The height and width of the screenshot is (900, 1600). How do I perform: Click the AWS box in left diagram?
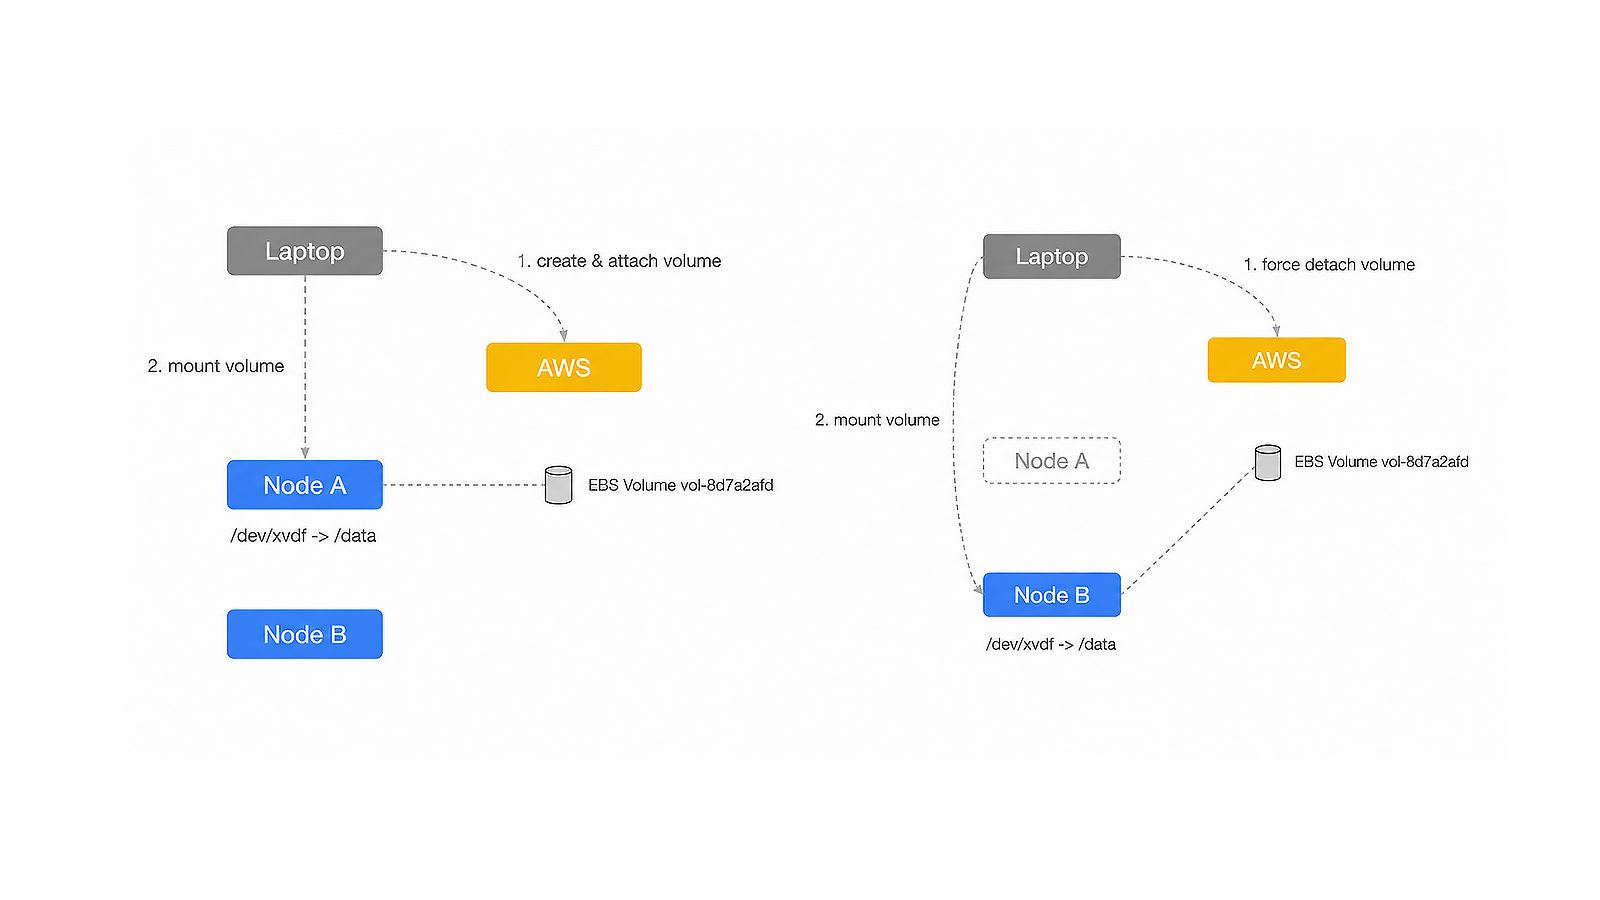[564, 367]
